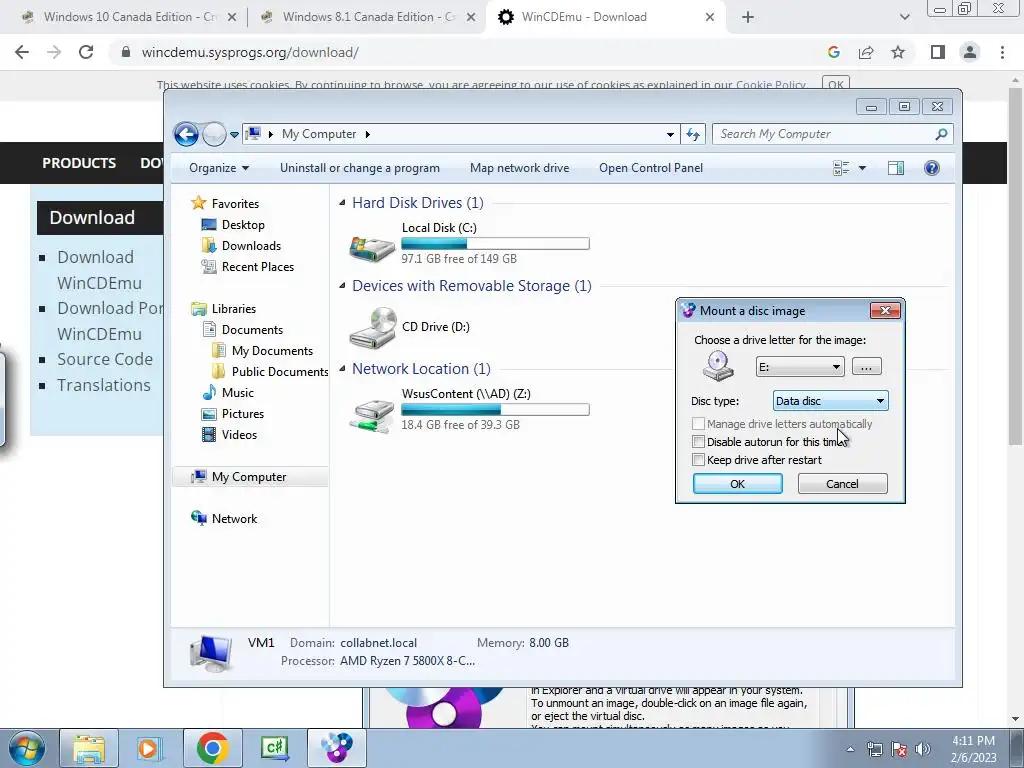Click OK in Mount a disc image dialog

(737, 484)
